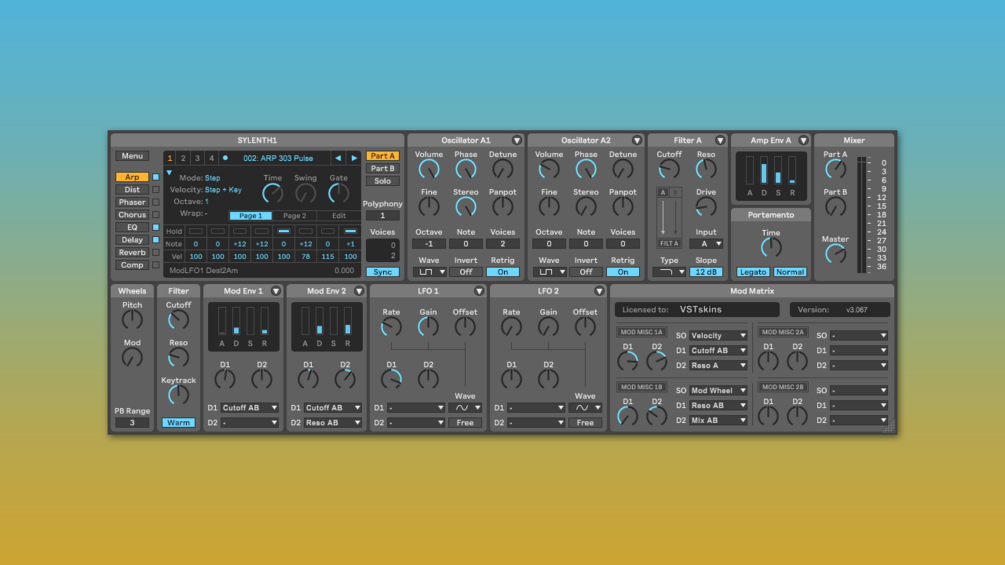Toggle the Arp effect enable box
The width and height of the screenshot is (1005, 565).
tap(156, 177)
